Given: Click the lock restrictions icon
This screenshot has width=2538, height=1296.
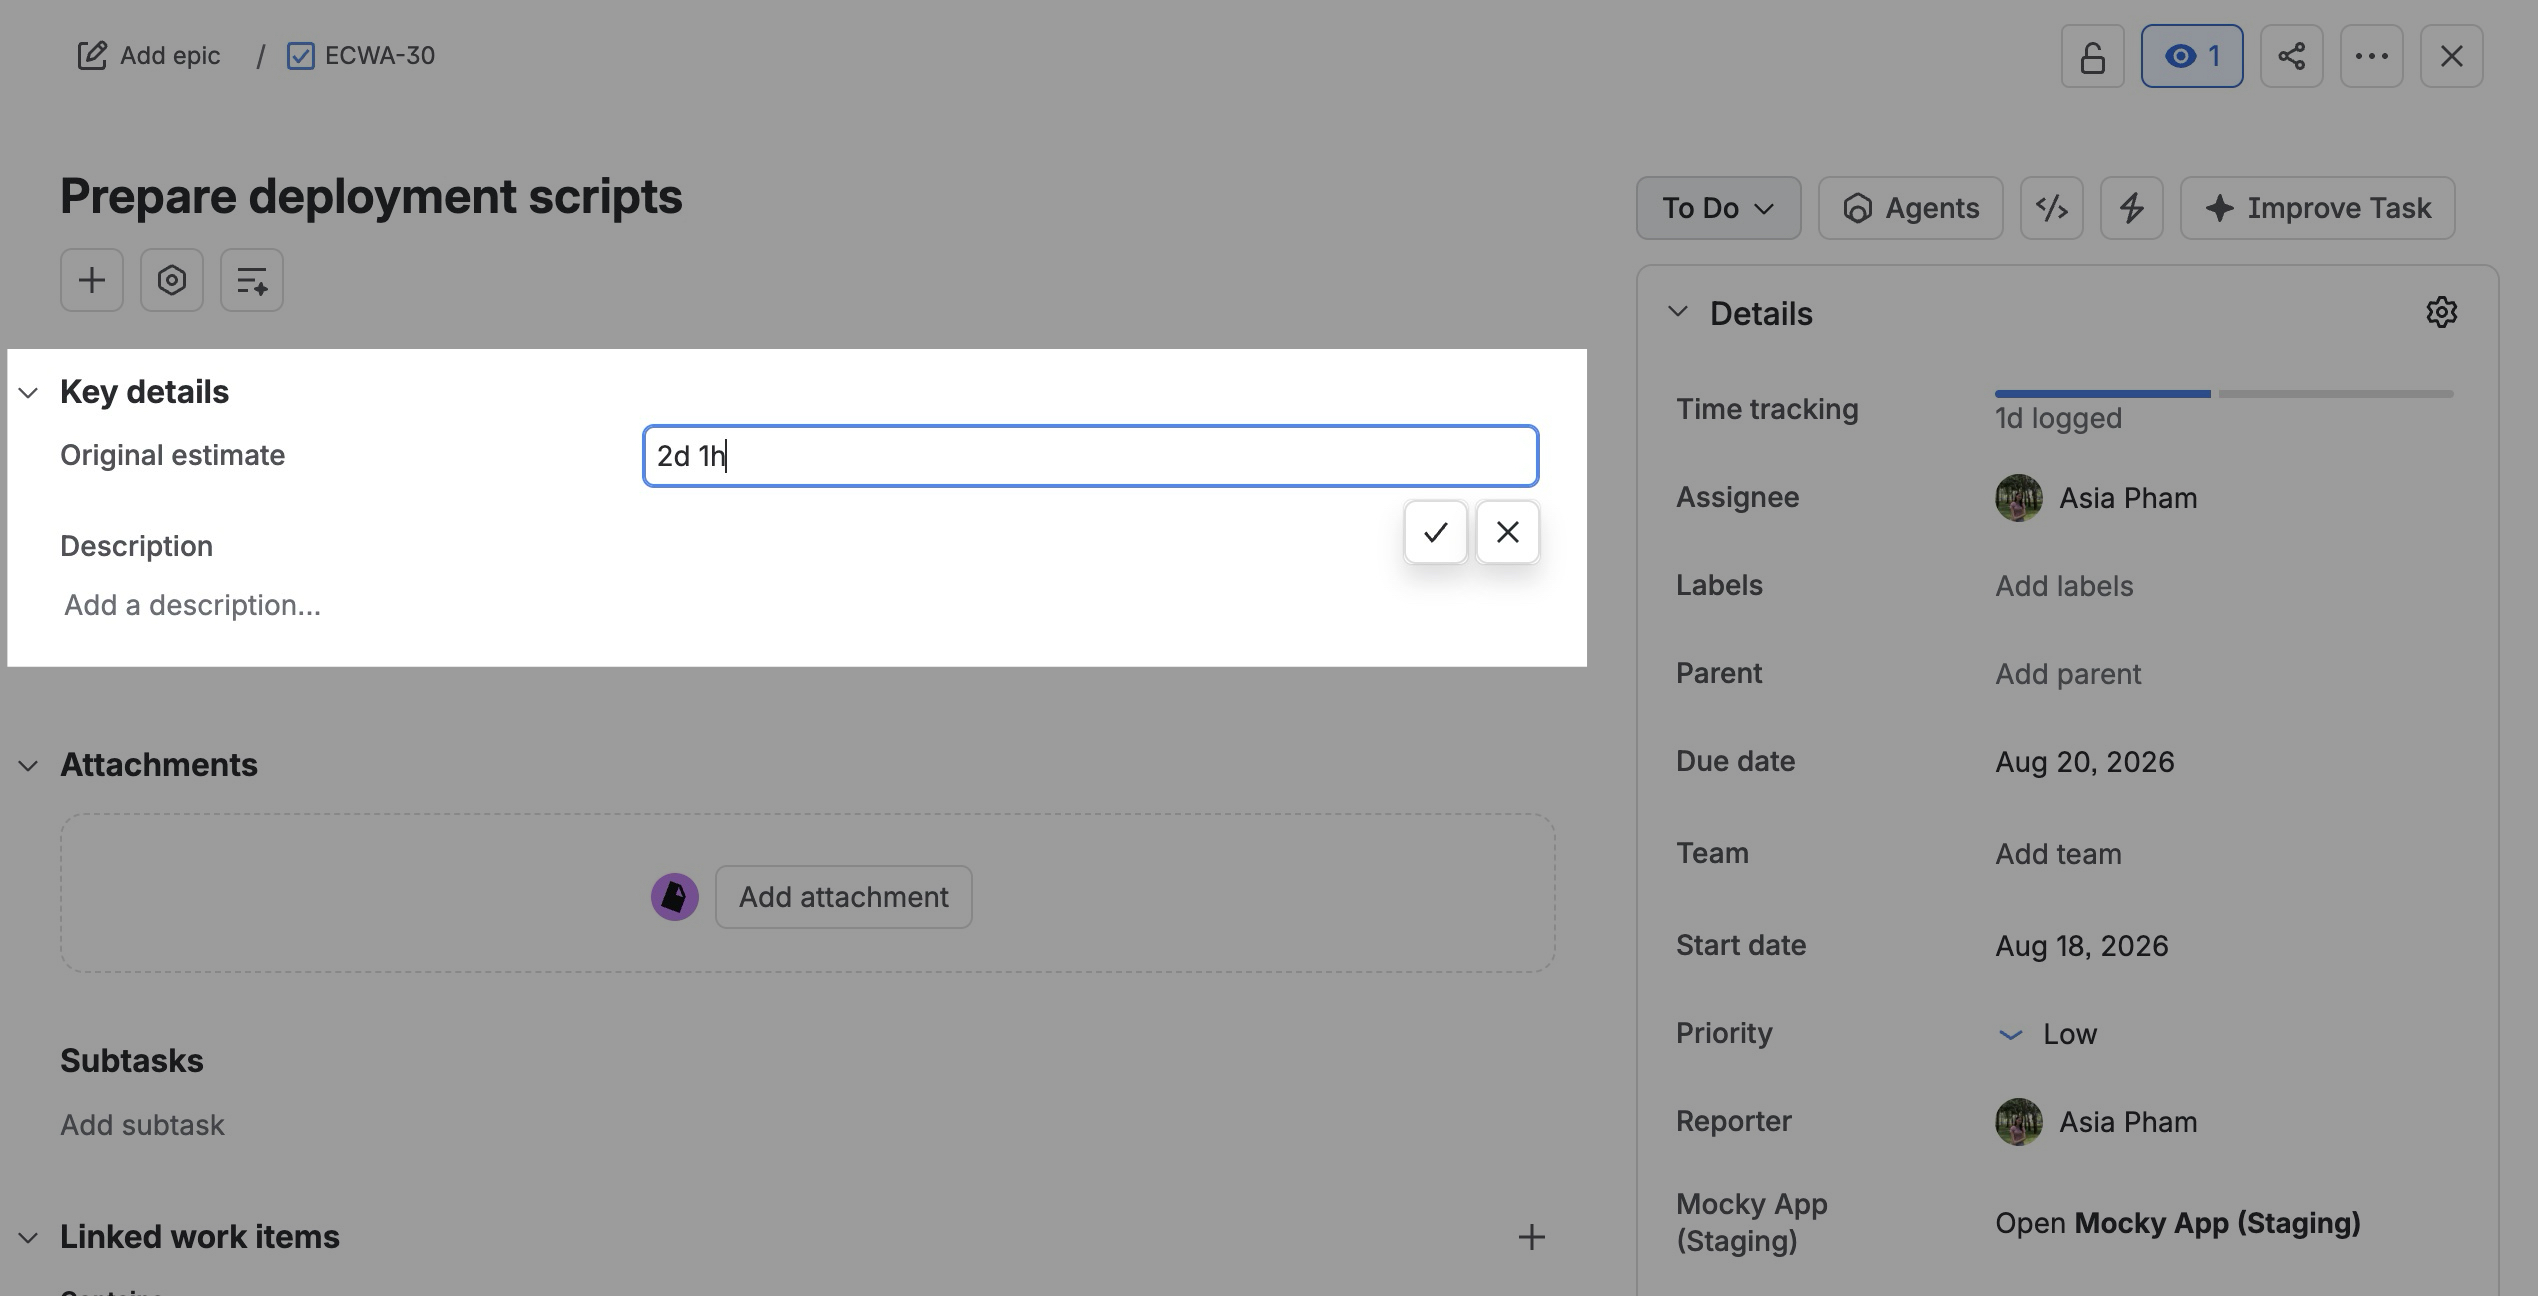Looking at the screenshot, I should pyautogui.click(x=2092, y=56).
